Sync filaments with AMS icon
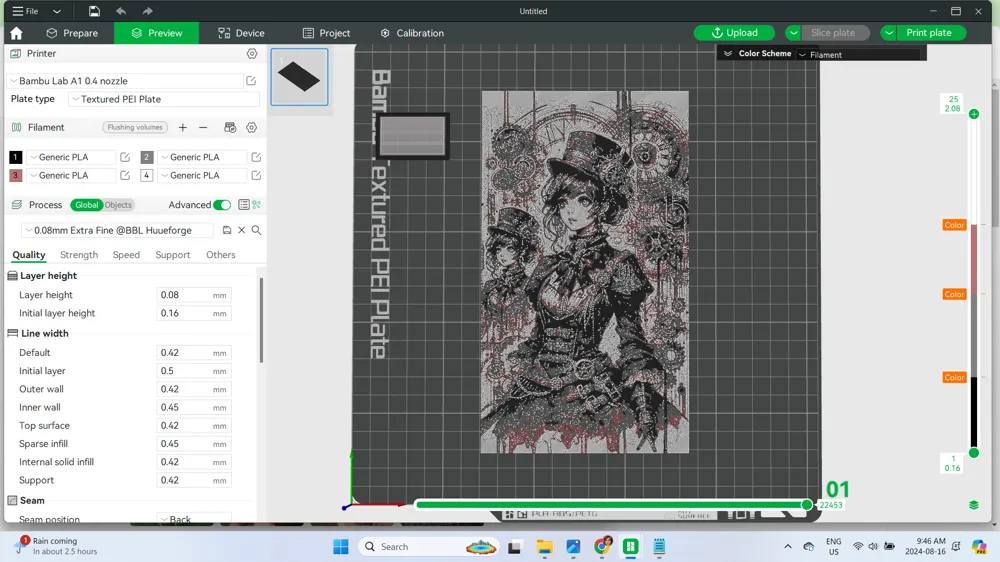Viewport: 1000px width, 562px height. [230, 128]
